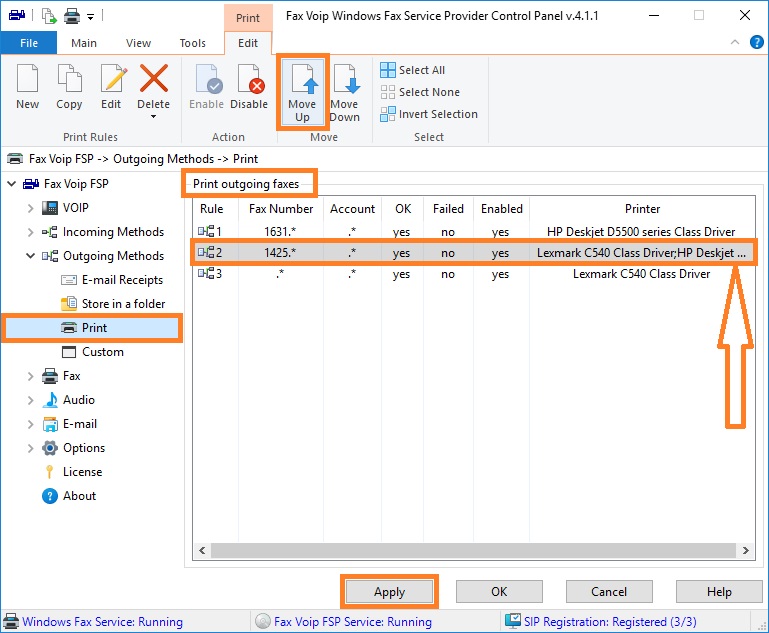Open E-mail Receipts in the tree
This screenshot has width=769, height=633.
click(112, 280)
